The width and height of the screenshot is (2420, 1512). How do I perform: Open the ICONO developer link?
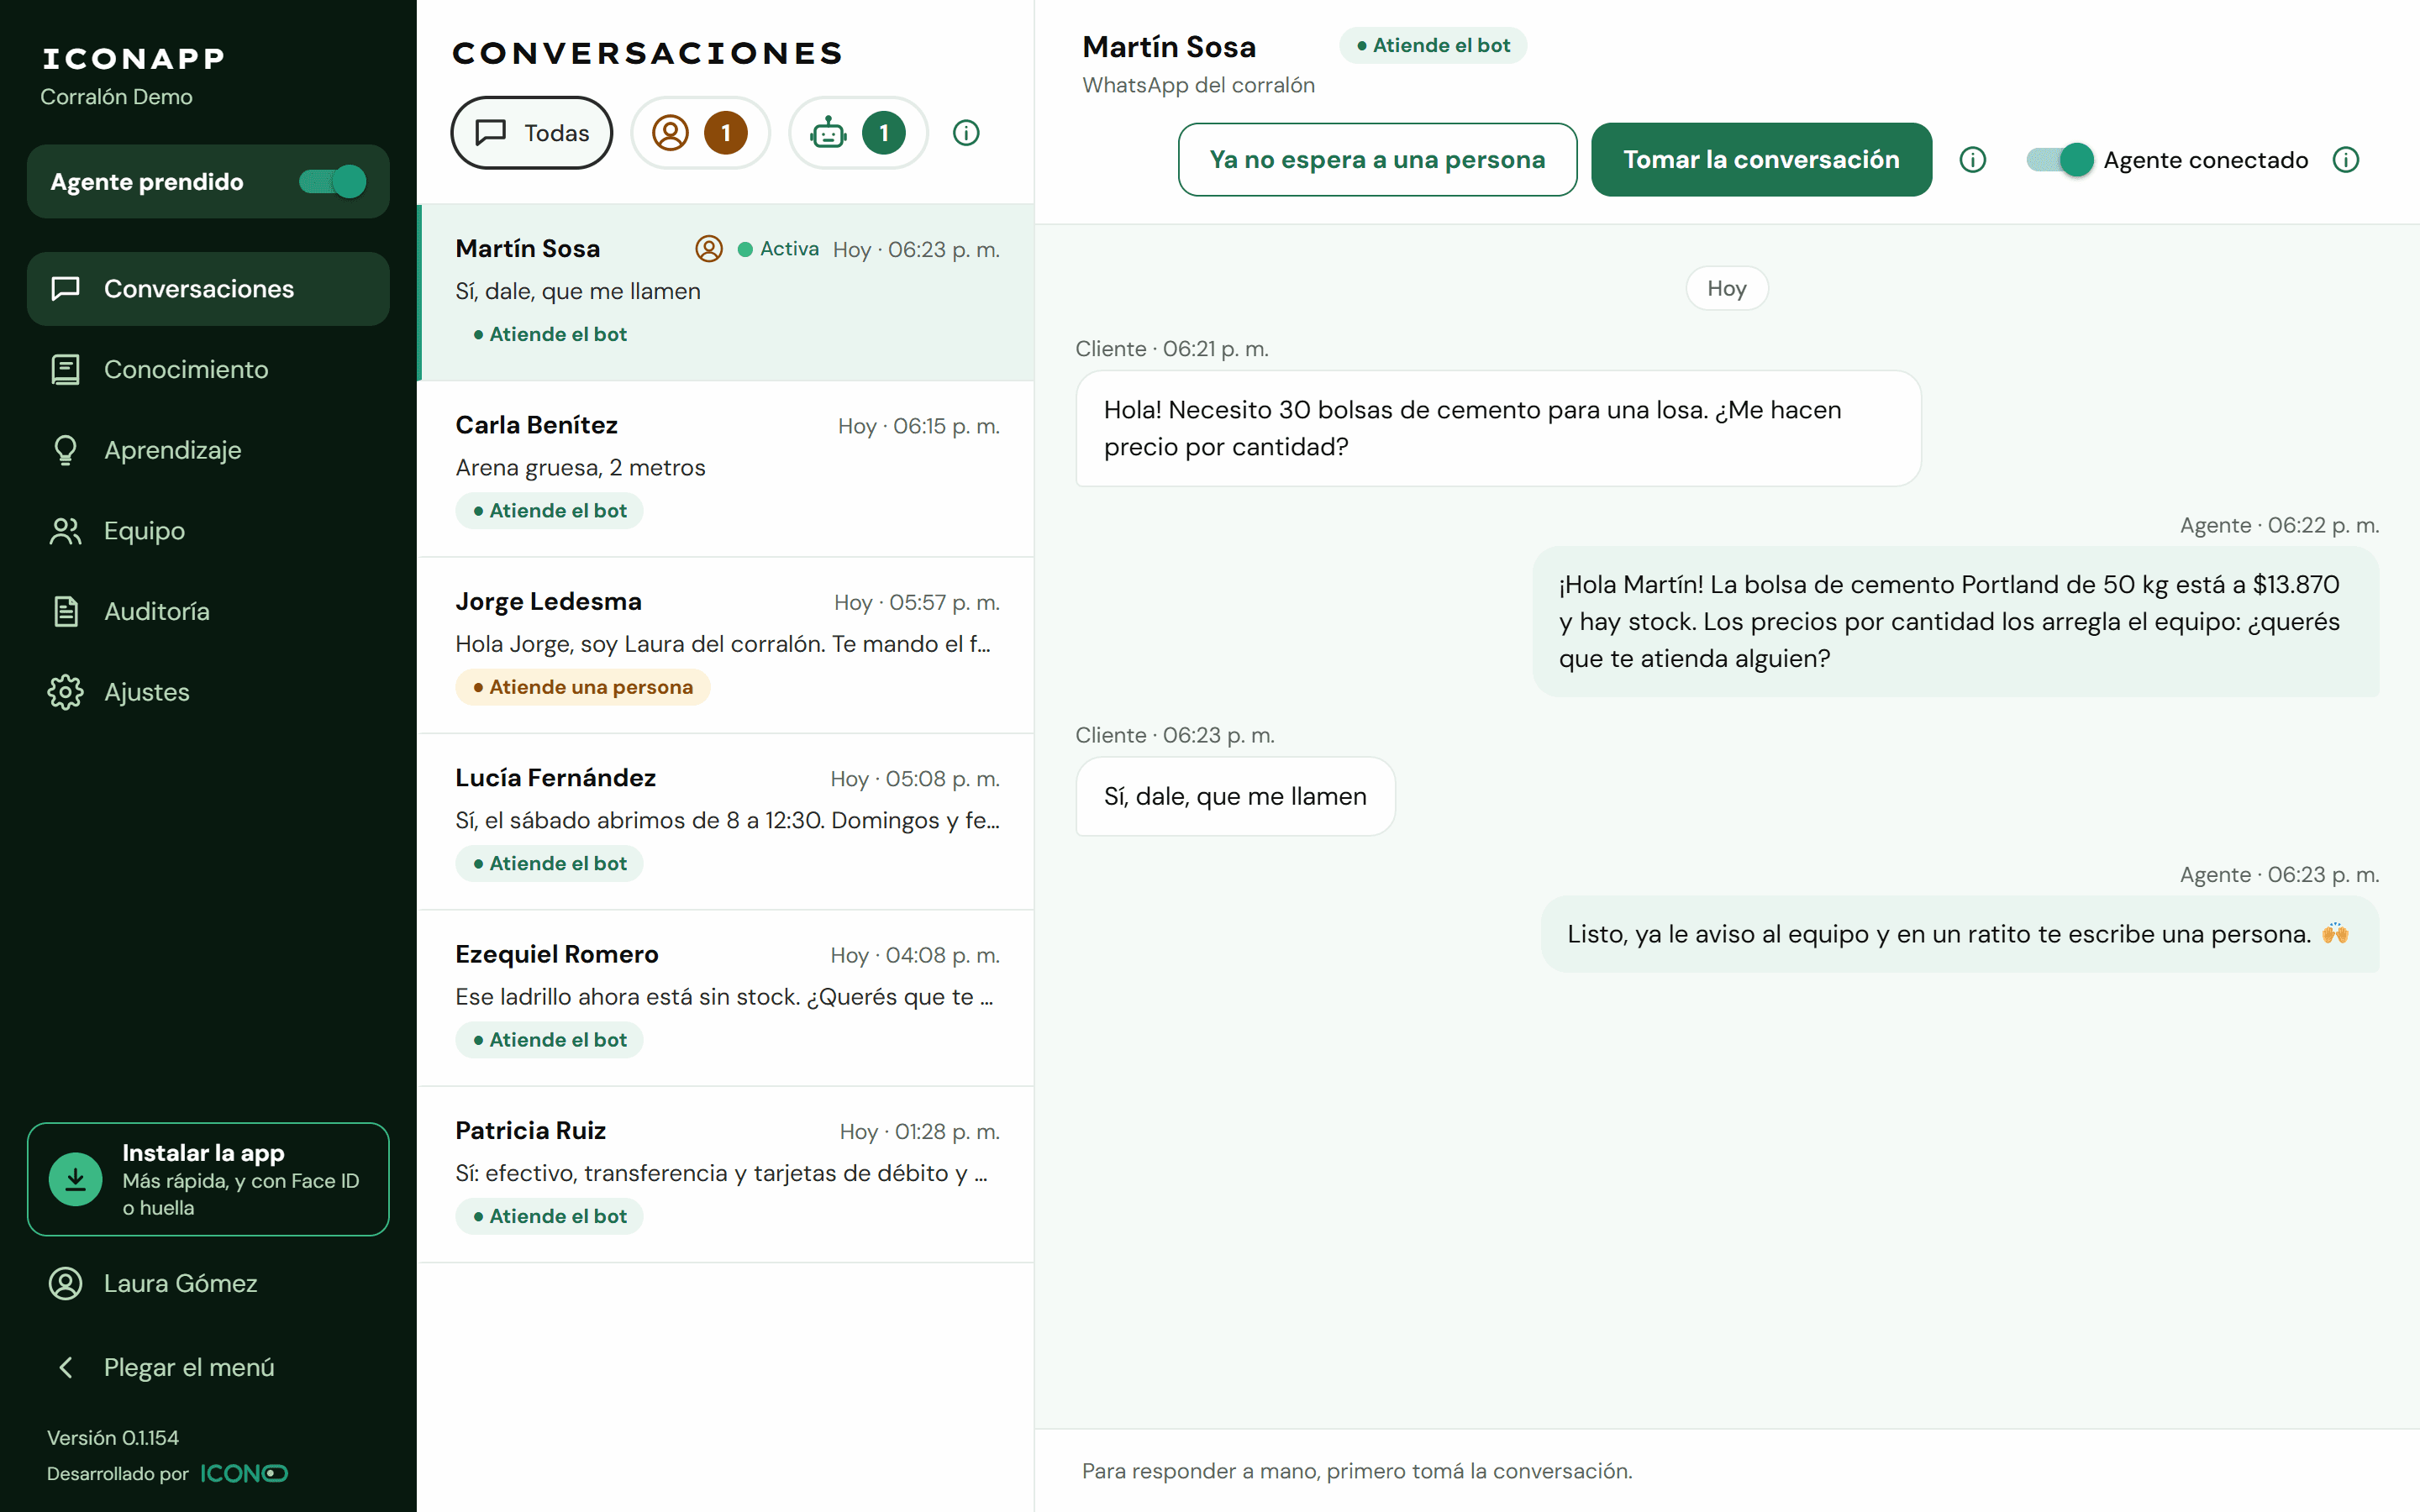(x=244, y=1473)
